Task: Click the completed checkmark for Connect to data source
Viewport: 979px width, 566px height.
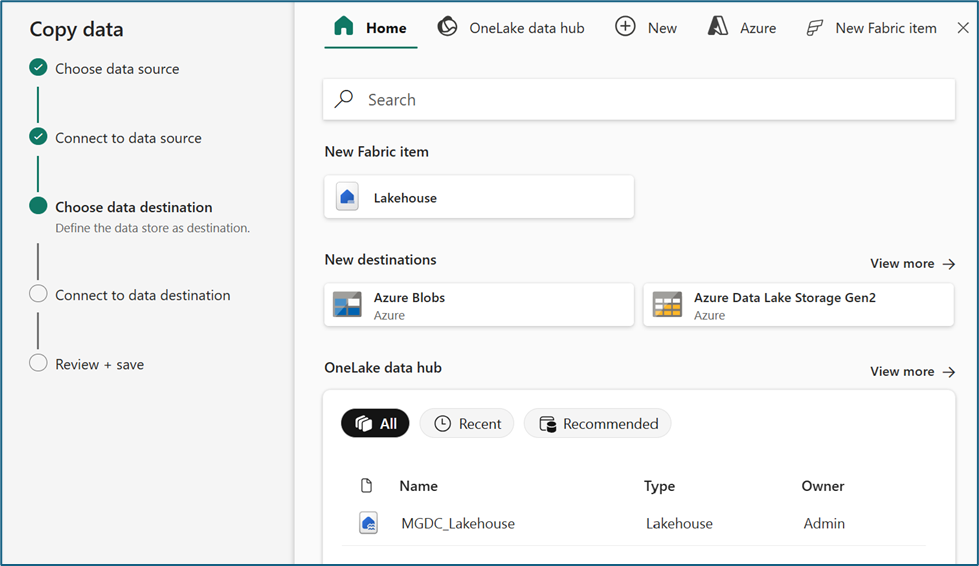Action: click(x=38, y=137)
